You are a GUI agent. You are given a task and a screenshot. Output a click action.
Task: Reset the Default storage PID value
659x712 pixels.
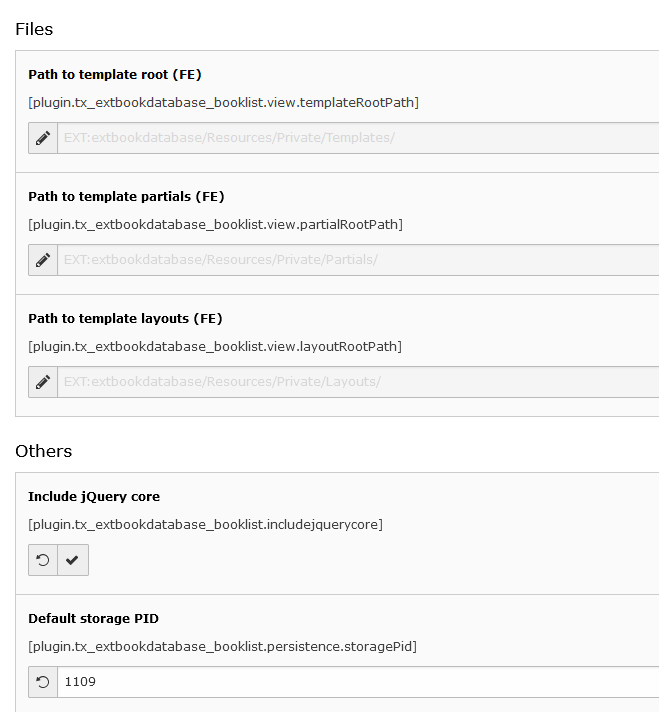point(43,682)
